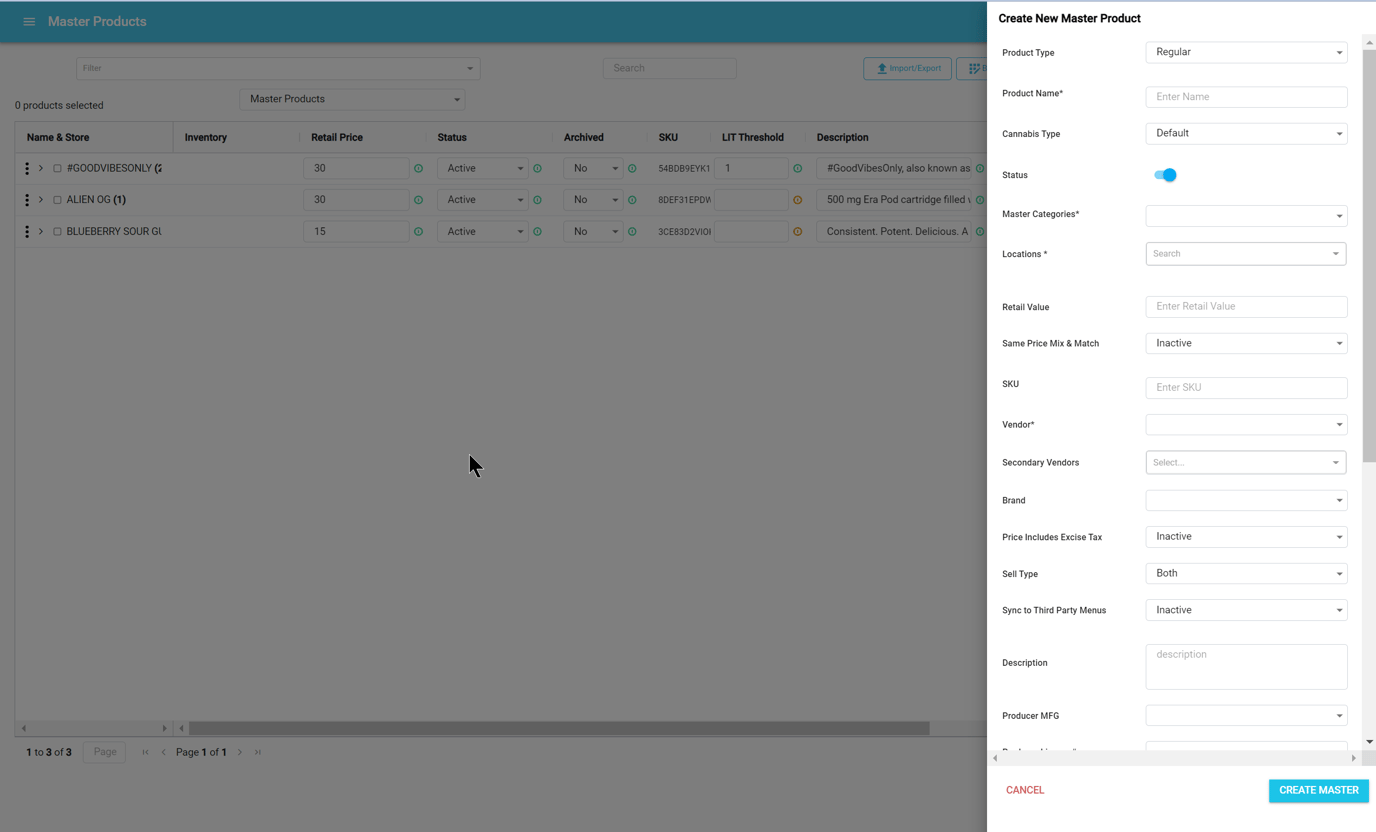Click CANCEL in the create panel
Screen dimensions: 1376x832
click(1025, 790)
